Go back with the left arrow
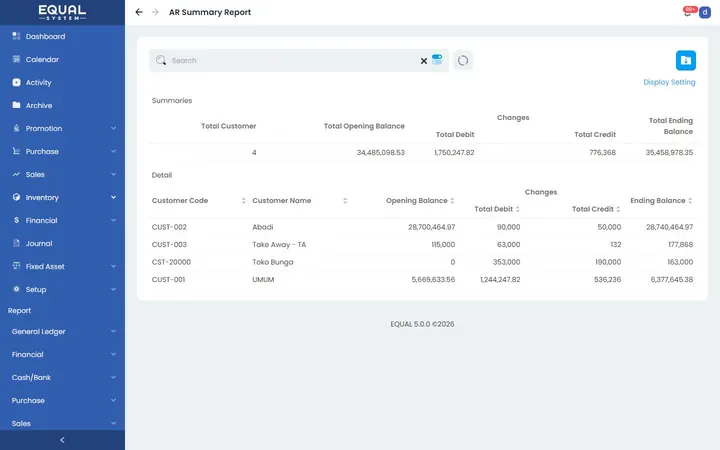The width and height of the screenshot is (720, 450). pyautogui.click(x=139, y=12)
